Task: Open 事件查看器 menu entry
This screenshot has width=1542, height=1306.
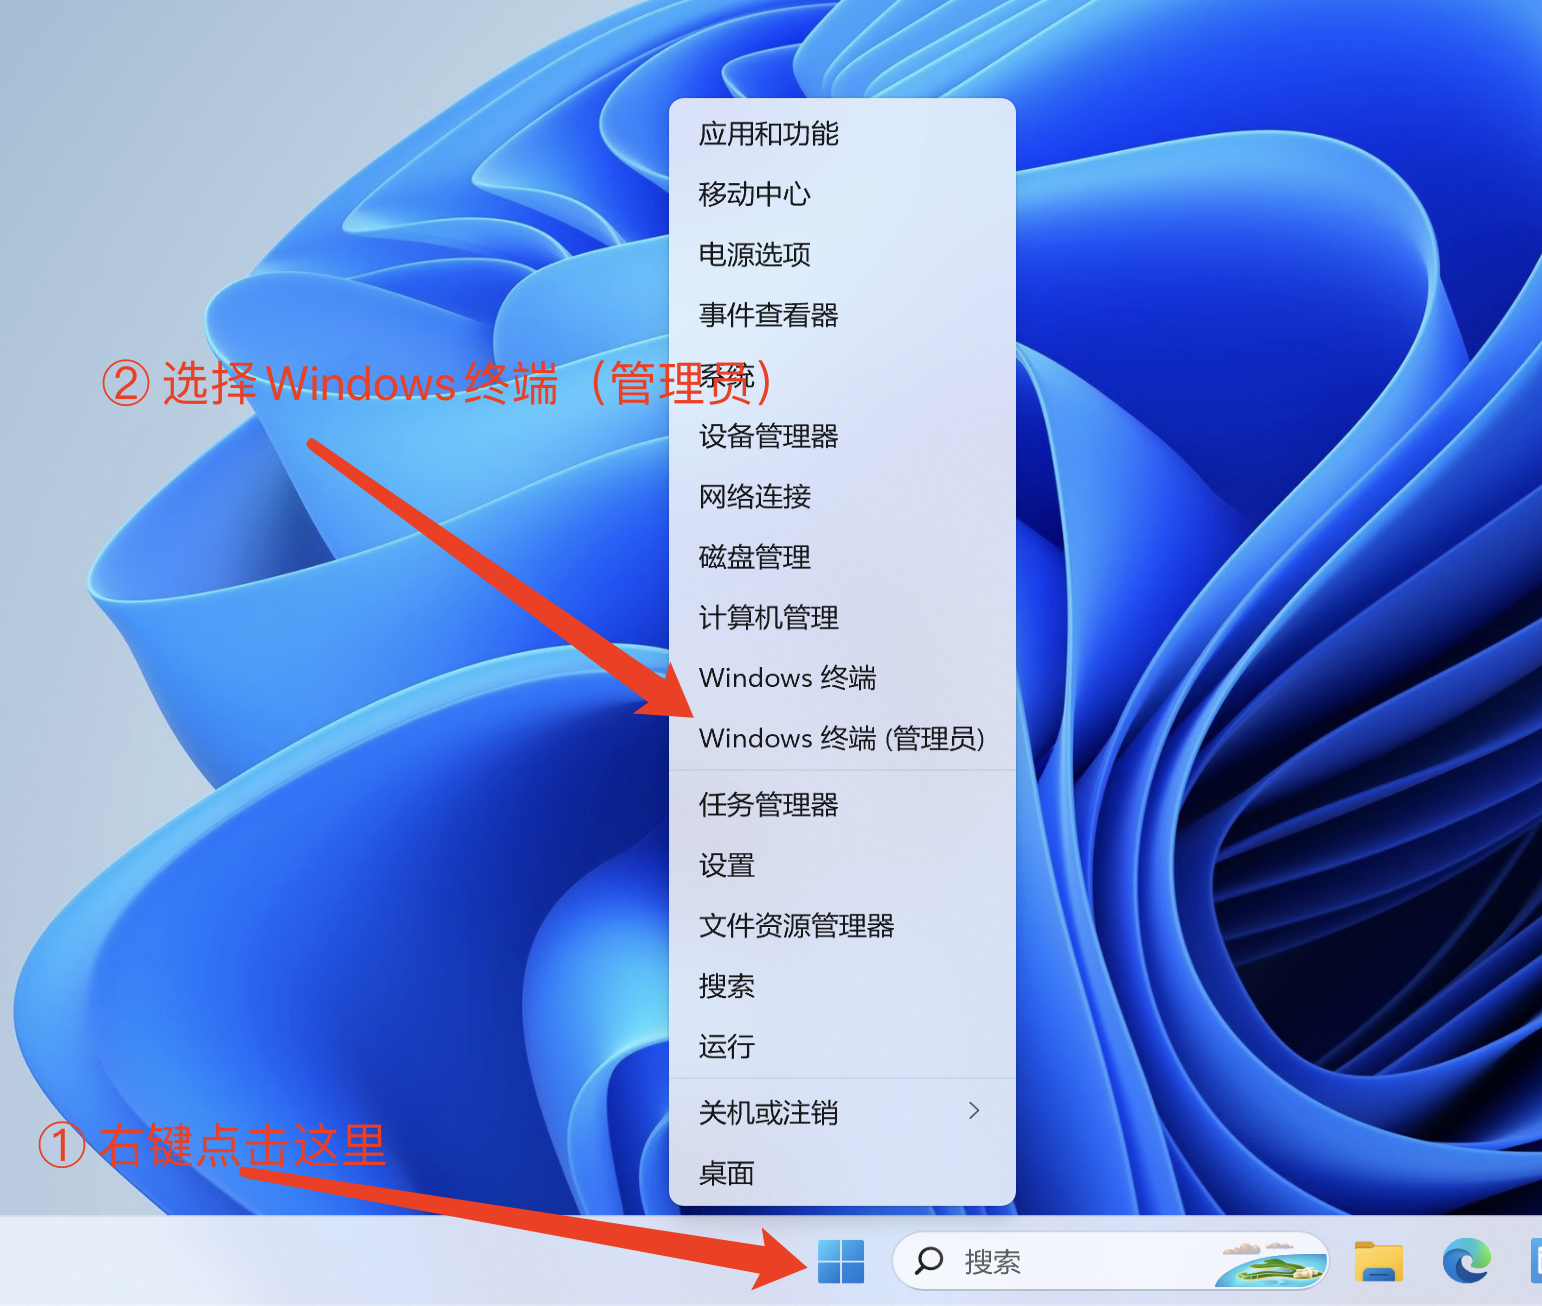Action: click(x=842, y=316)
